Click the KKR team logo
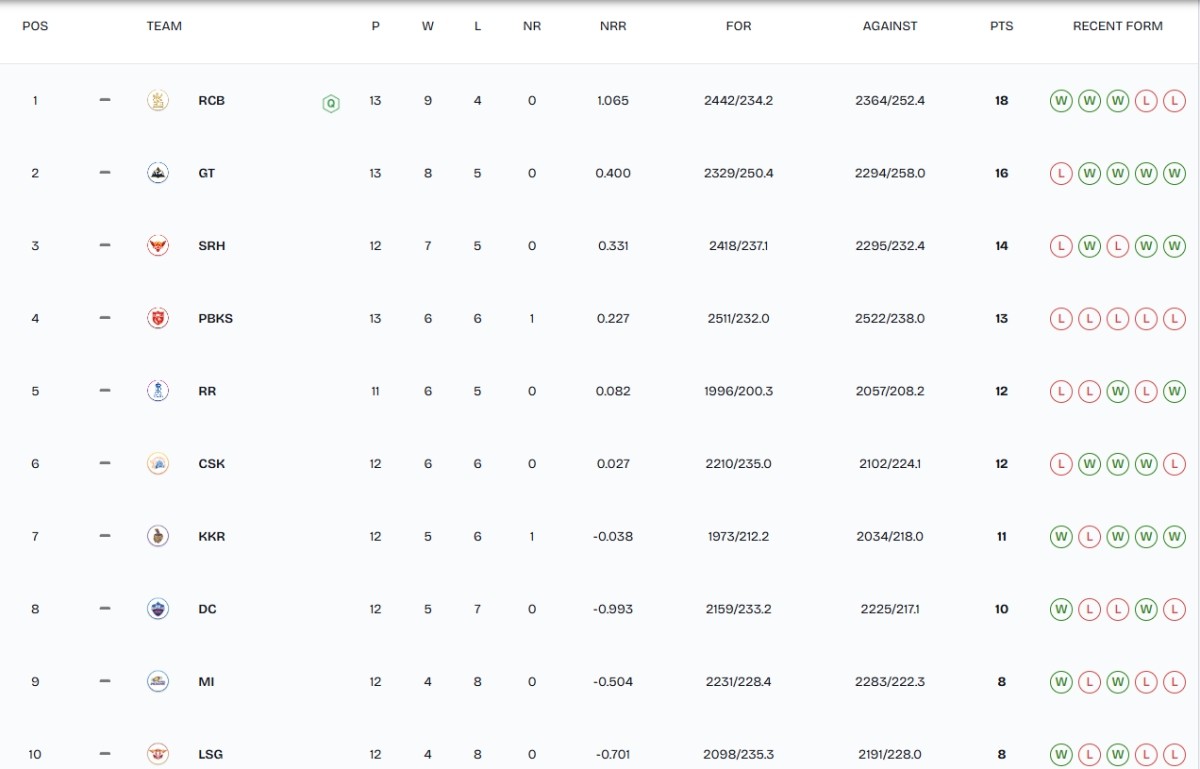The image size is (1200, 769). 158,537
